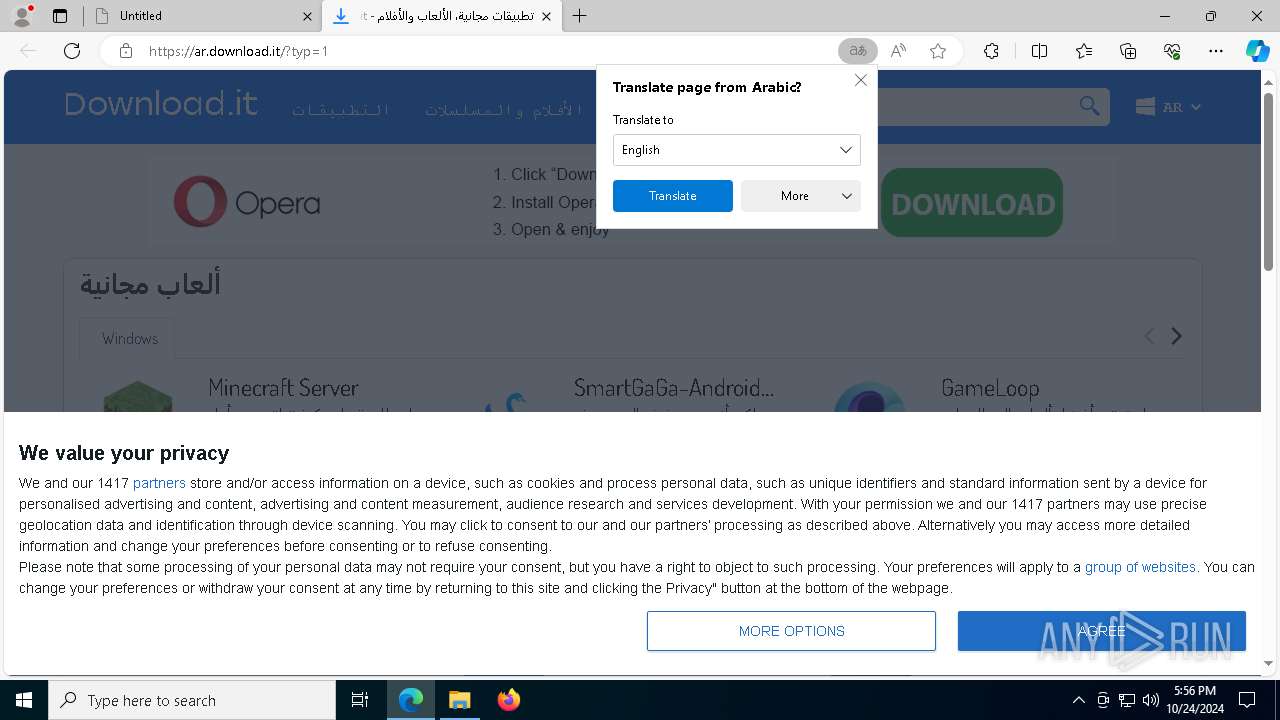Screen dimensions: 1280x720
Task: Expand the More options dropdown in translate popup
Action: pos(801,196)
